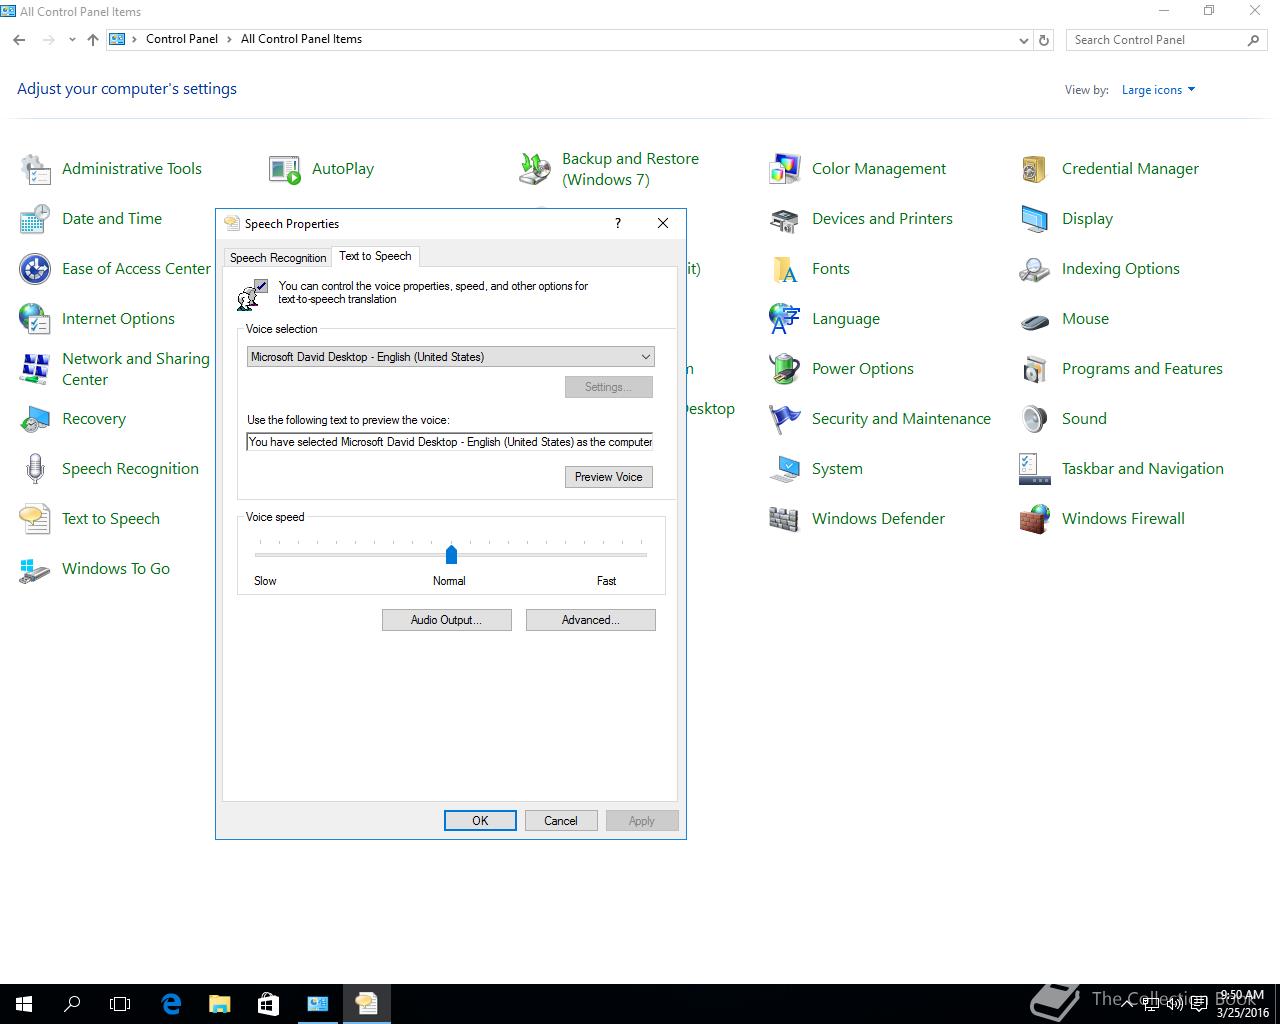Expand the address bar history dropdown

(x=1023, y=40)
